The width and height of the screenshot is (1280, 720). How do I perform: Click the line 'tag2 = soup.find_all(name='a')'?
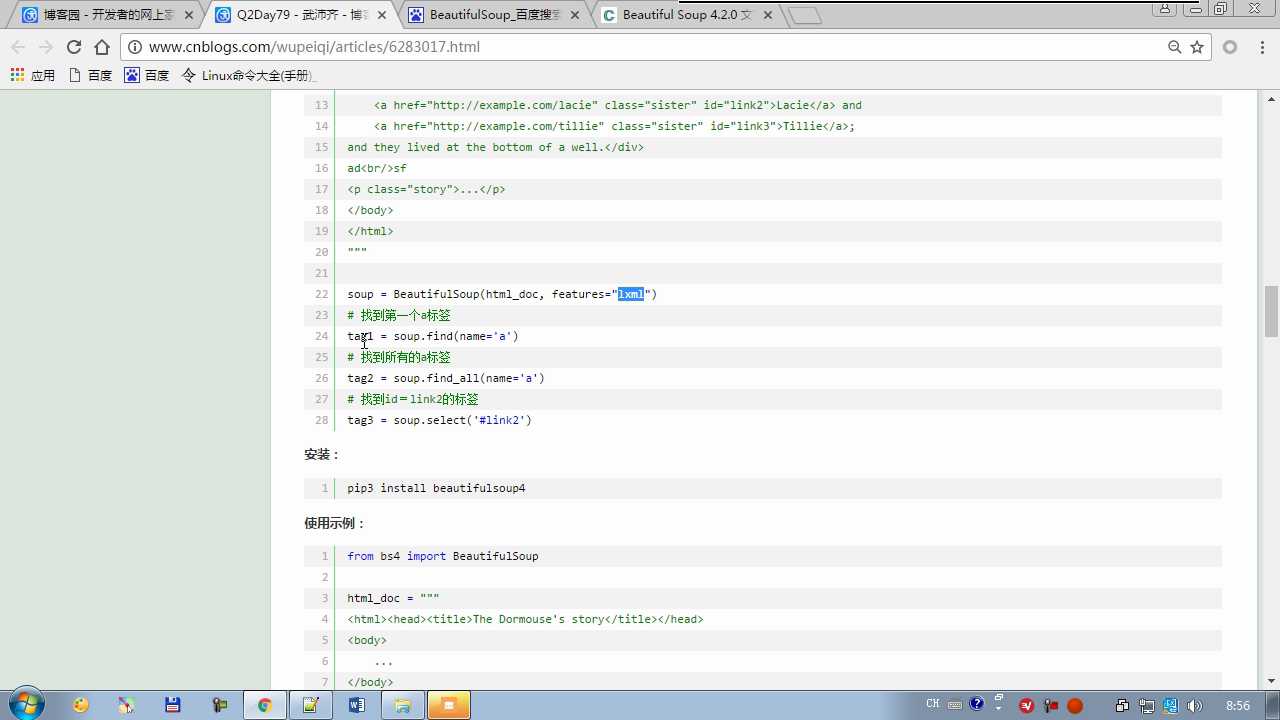pyautogui.click(x=446, y=378)
